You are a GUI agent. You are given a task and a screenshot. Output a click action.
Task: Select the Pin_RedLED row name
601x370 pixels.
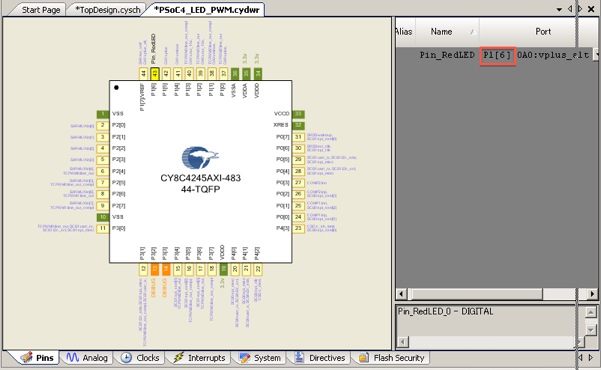447,55
